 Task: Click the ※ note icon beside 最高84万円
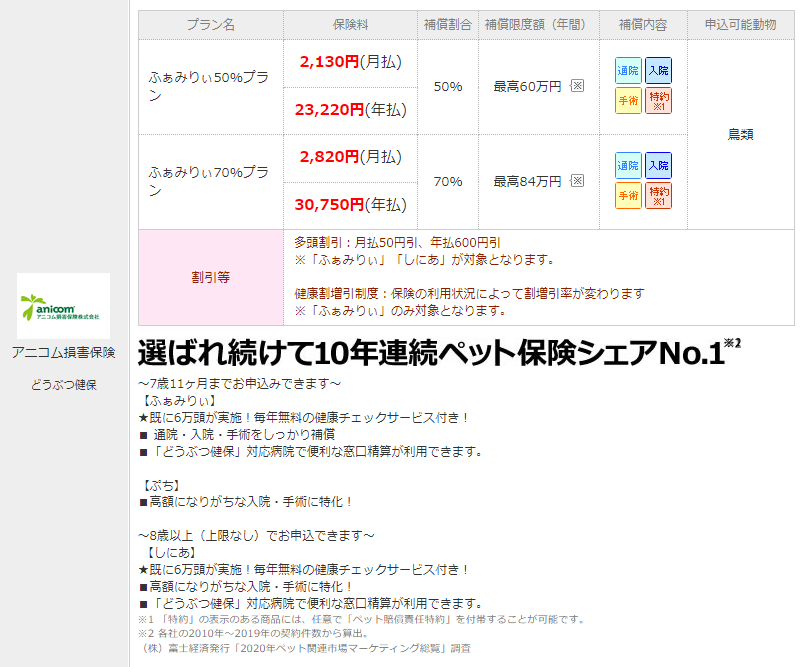pyautogui.click(x=577, y=181)
